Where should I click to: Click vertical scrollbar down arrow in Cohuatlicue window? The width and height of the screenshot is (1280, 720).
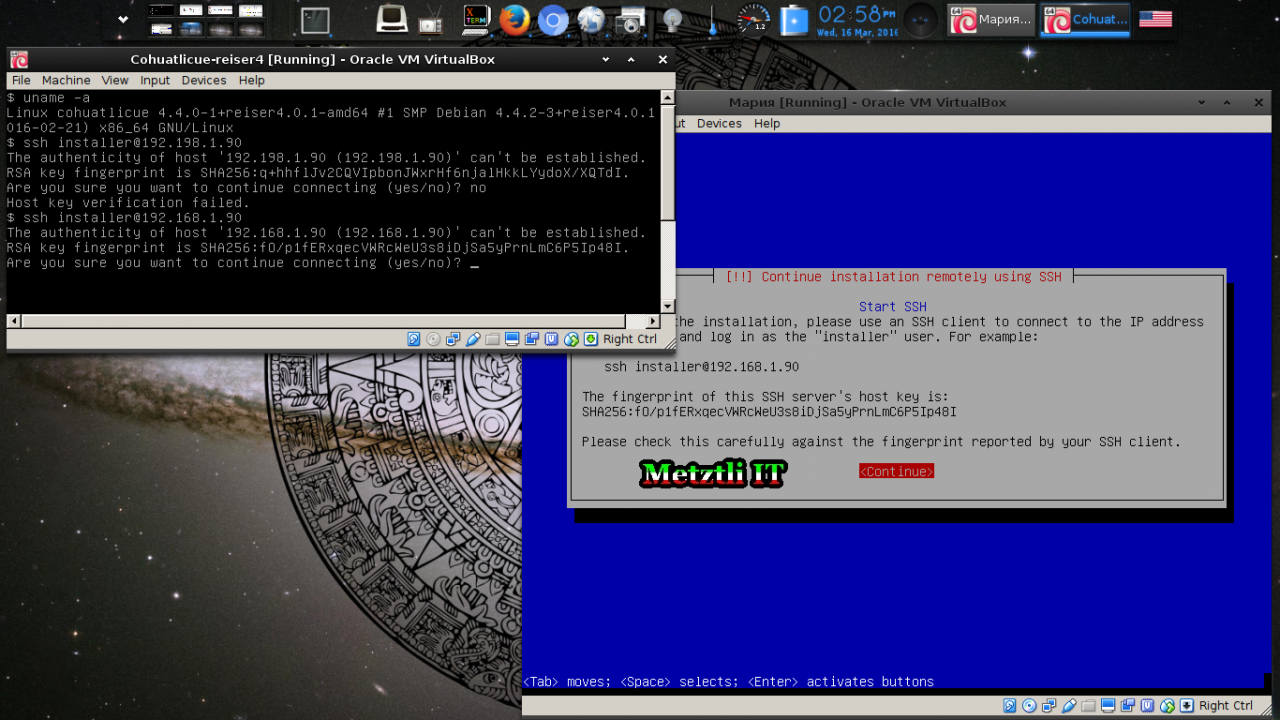(x=668, y=306)
